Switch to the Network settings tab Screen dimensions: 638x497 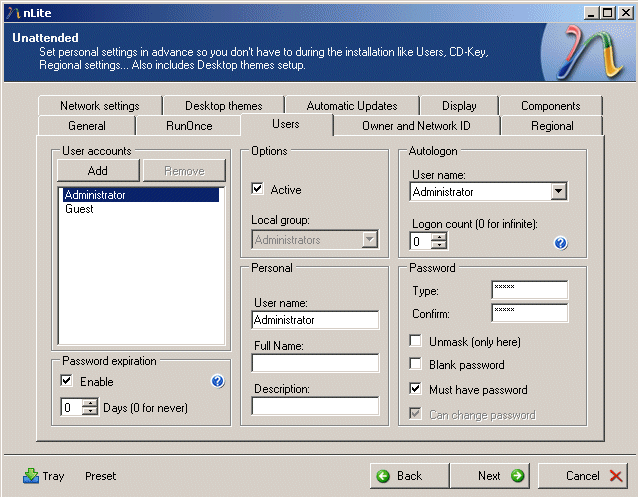(100, 106)
